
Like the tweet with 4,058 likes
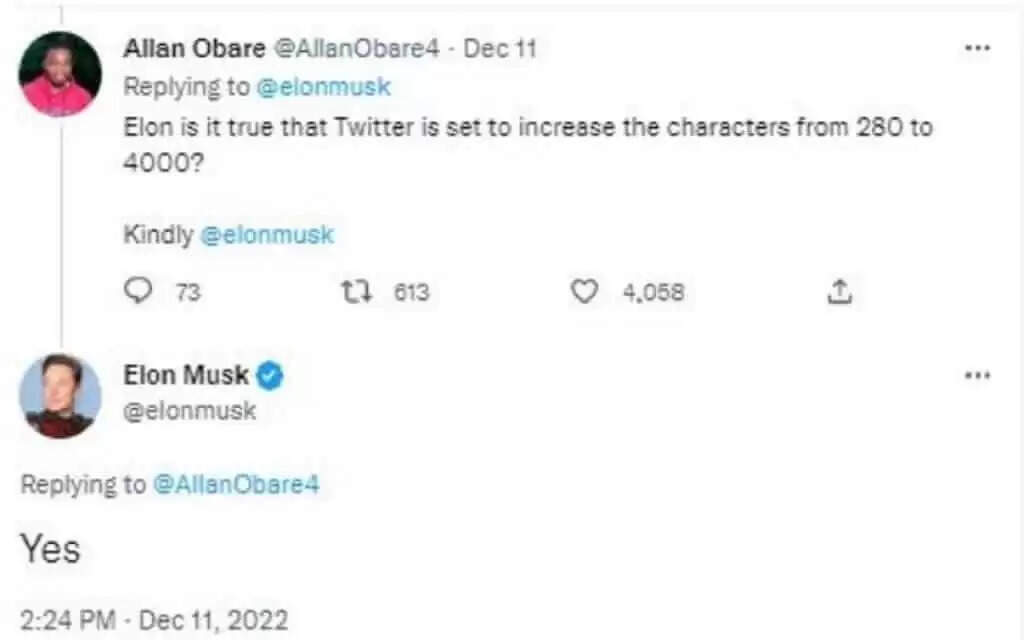click(x=584, y=292)
